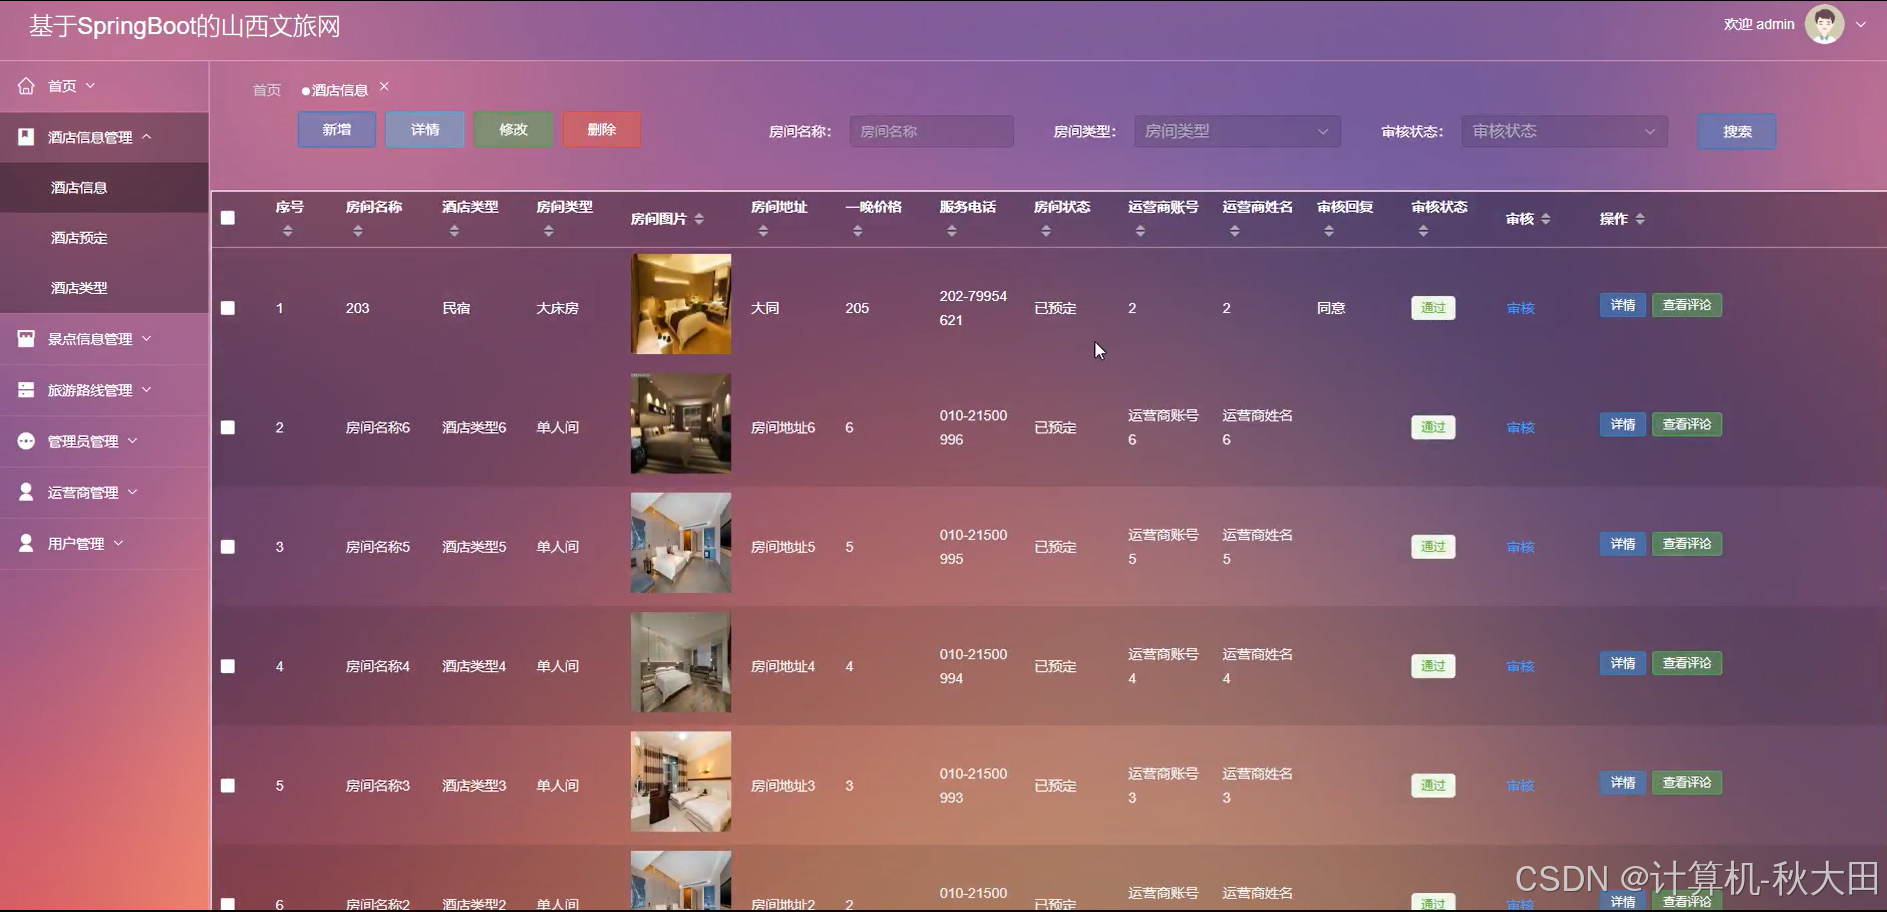The width and height of the screenshot is (1887, 912).
Task: Check the row for room 203
Action: pos(228,308)
